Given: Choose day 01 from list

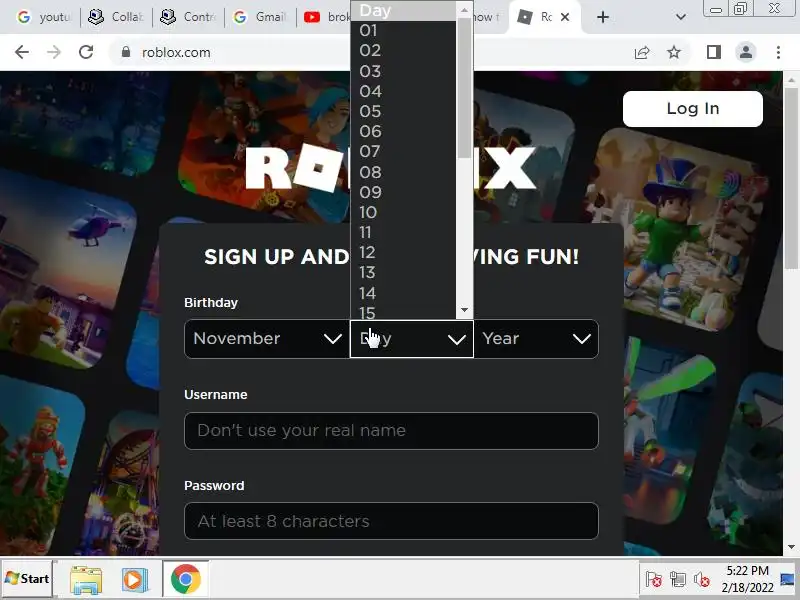Looking at the screenshot, I should click(403, 31).
